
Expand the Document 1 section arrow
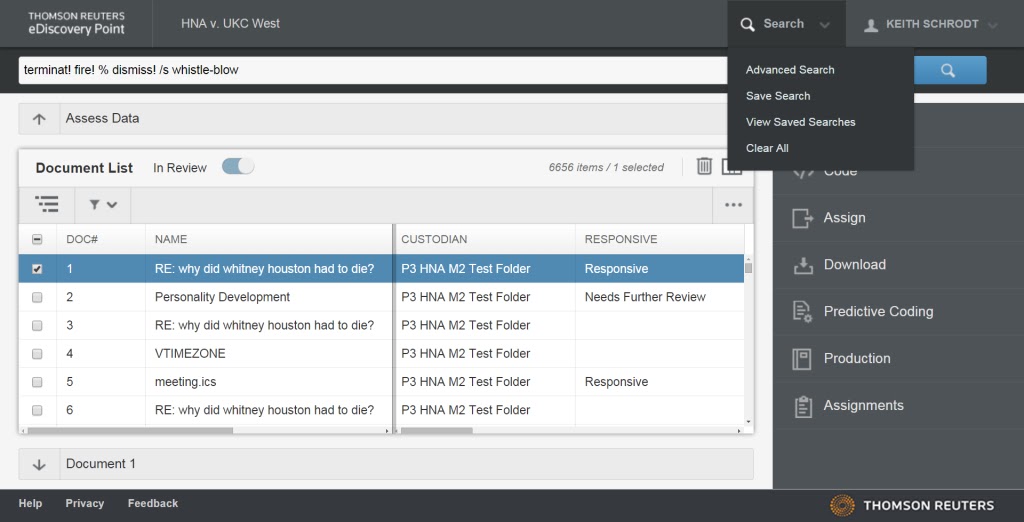point(39,465)
